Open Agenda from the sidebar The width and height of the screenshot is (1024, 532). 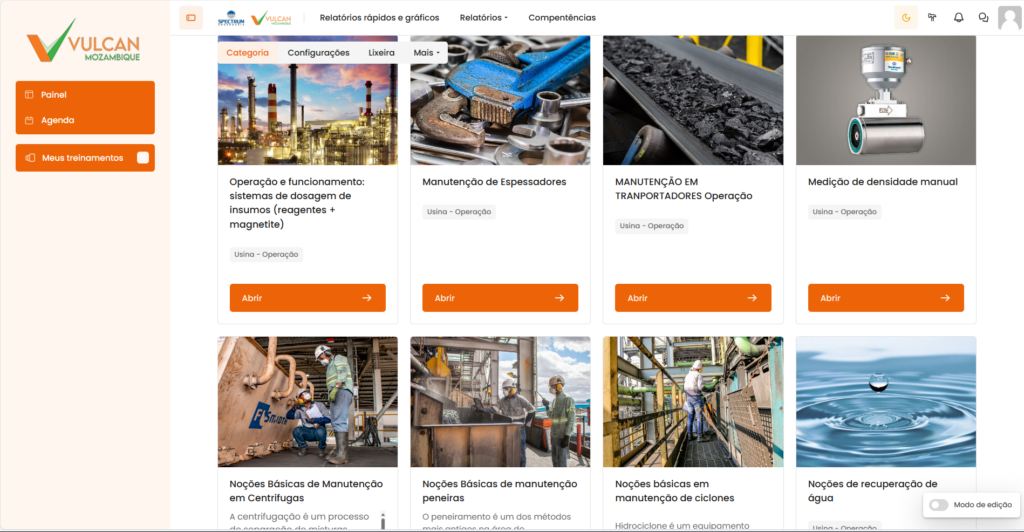57,120
